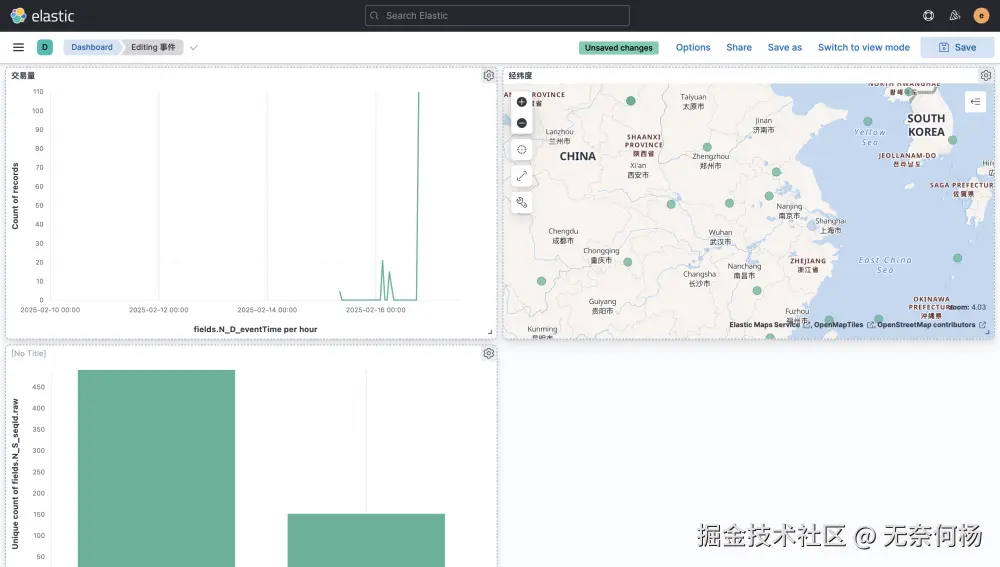Open panel options gear for 经纬度 map
The image size is (1000, 567).
(x=986, y=75)
